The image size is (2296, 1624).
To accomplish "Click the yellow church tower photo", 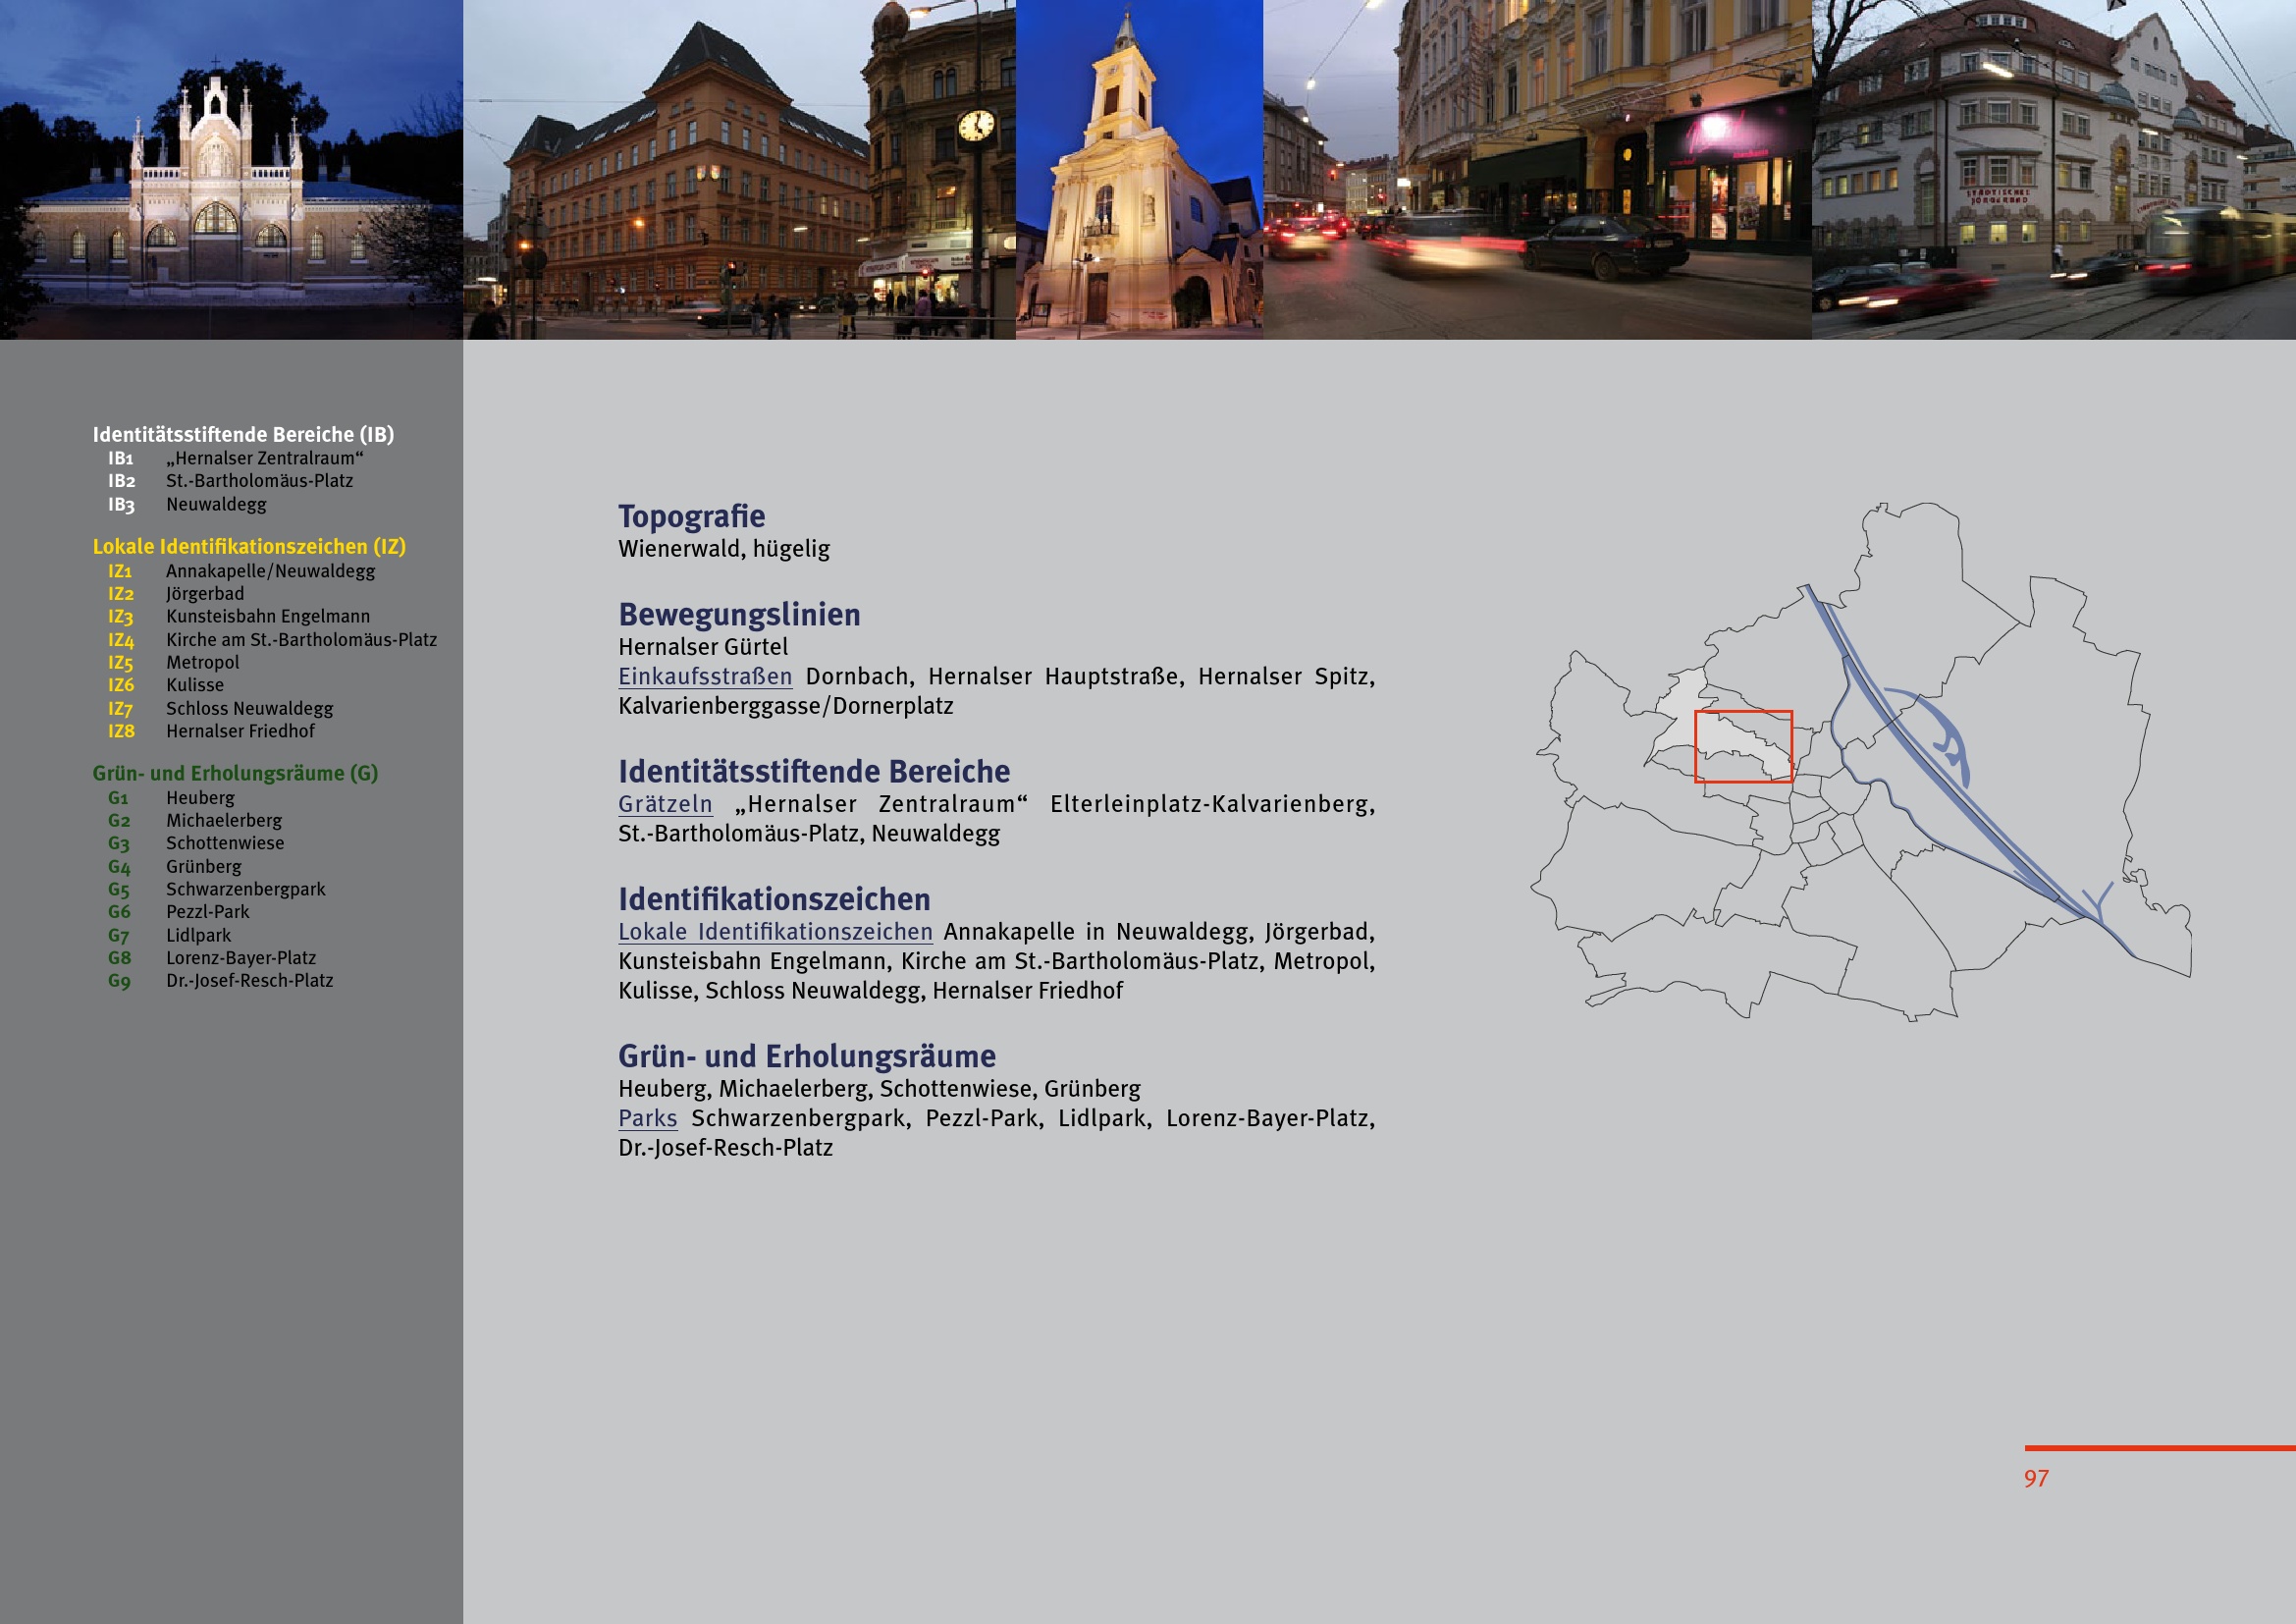I will click(1139, 170).
